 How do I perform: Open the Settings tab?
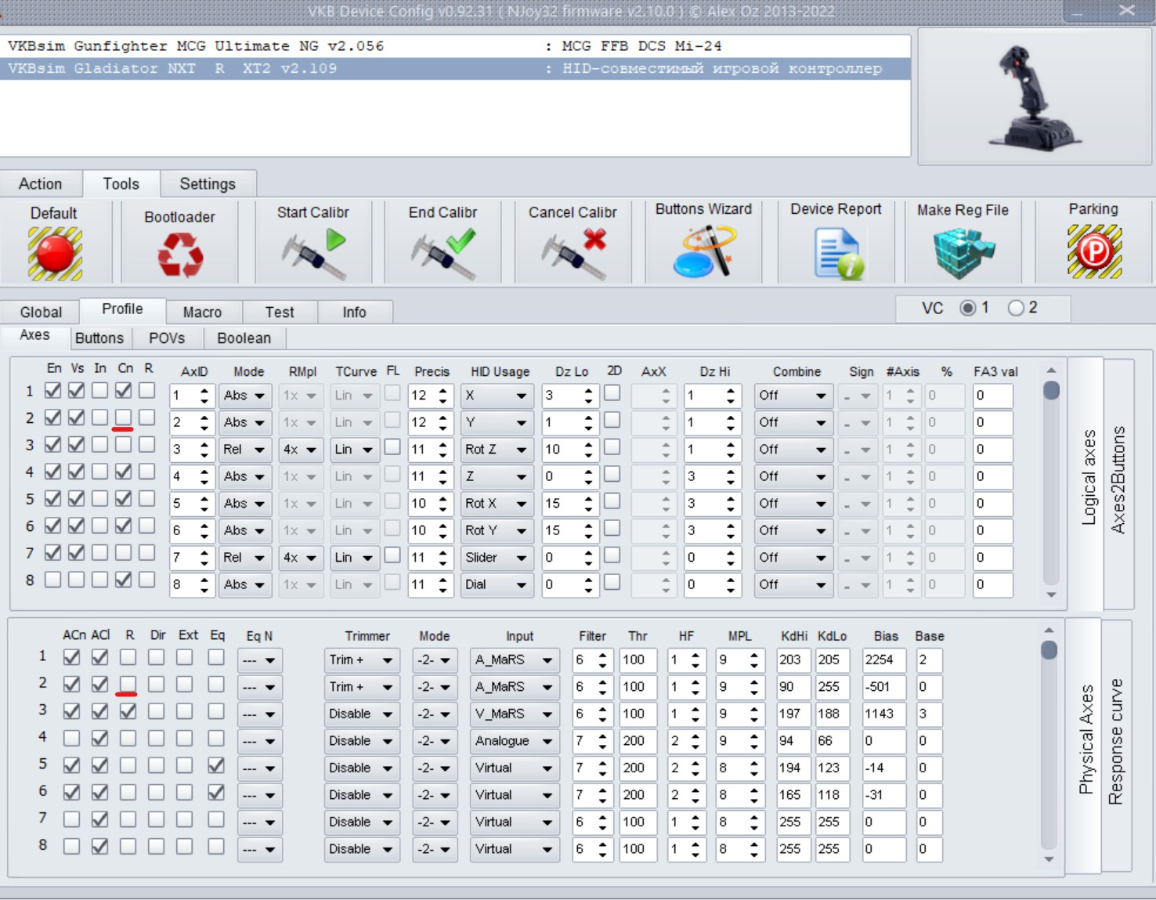[208, 184]
